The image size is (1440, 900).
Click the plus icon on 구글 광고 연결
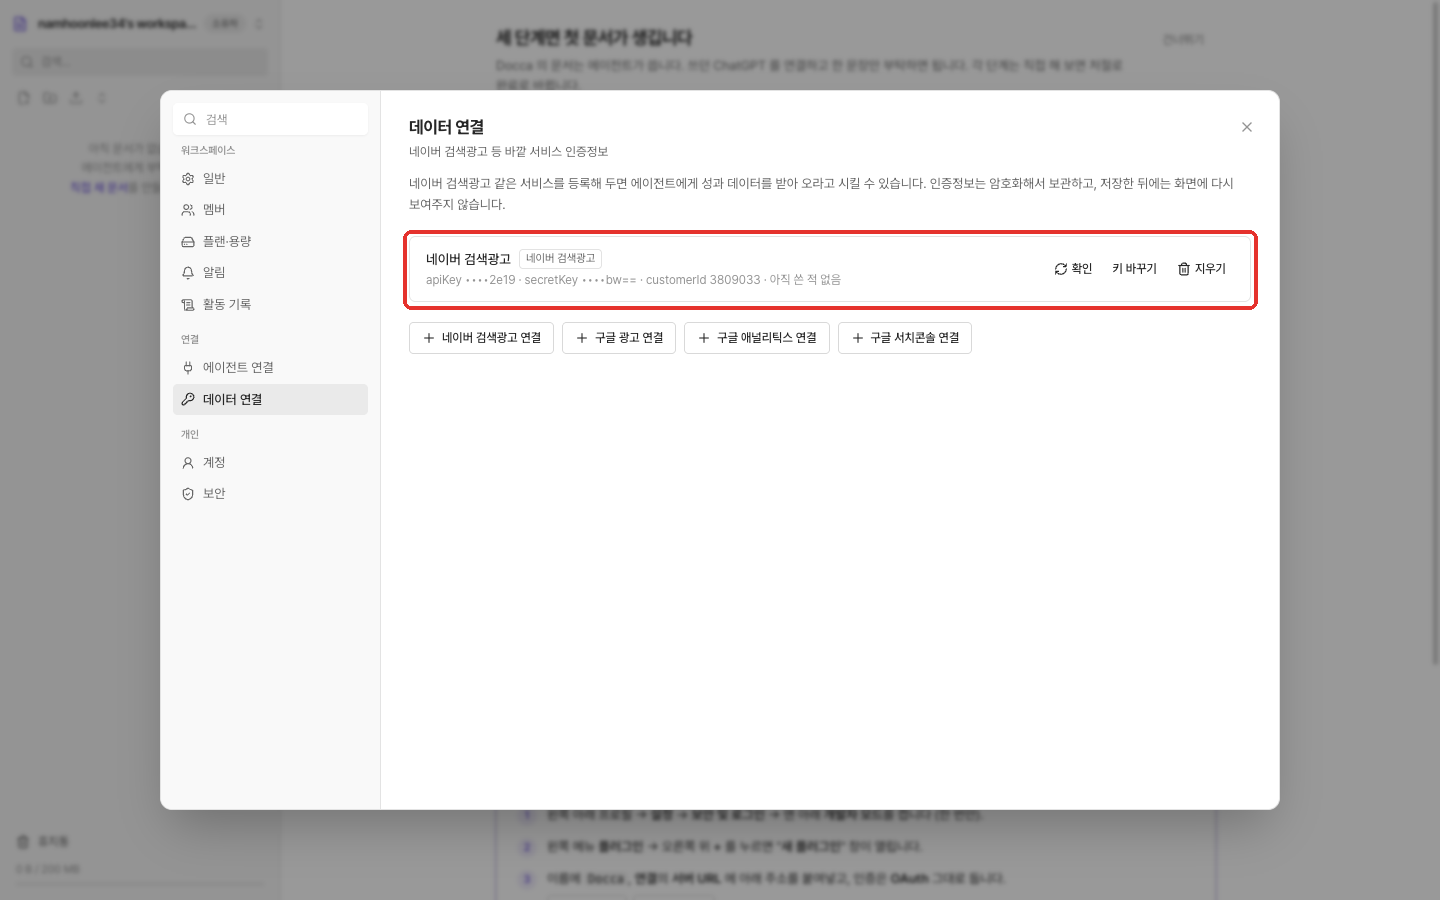coord(582,338)
